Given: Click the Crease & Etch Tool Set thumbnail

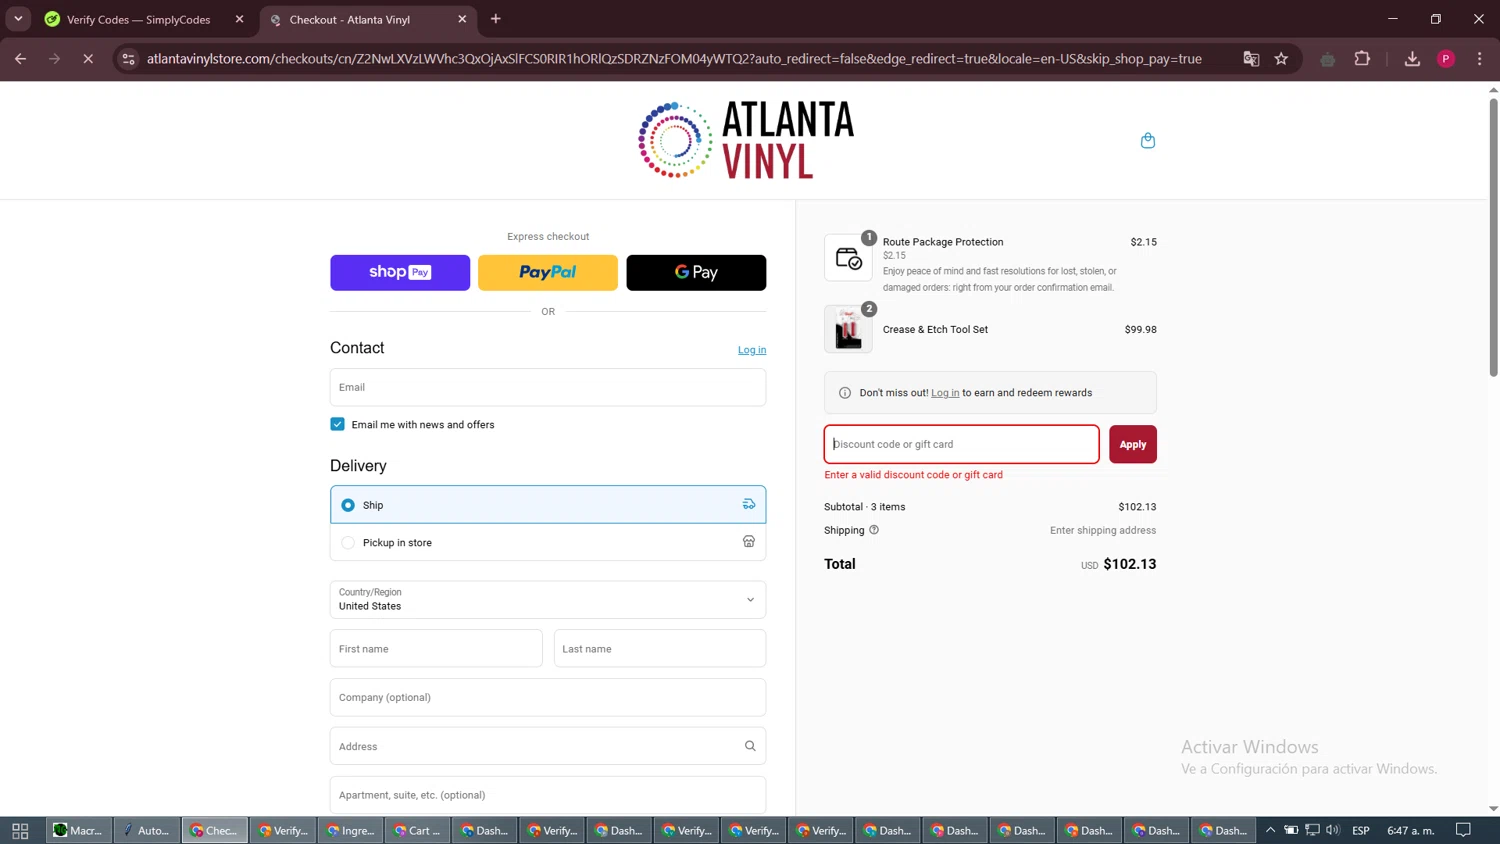Looking at the screenshot, I should point(848,329).
